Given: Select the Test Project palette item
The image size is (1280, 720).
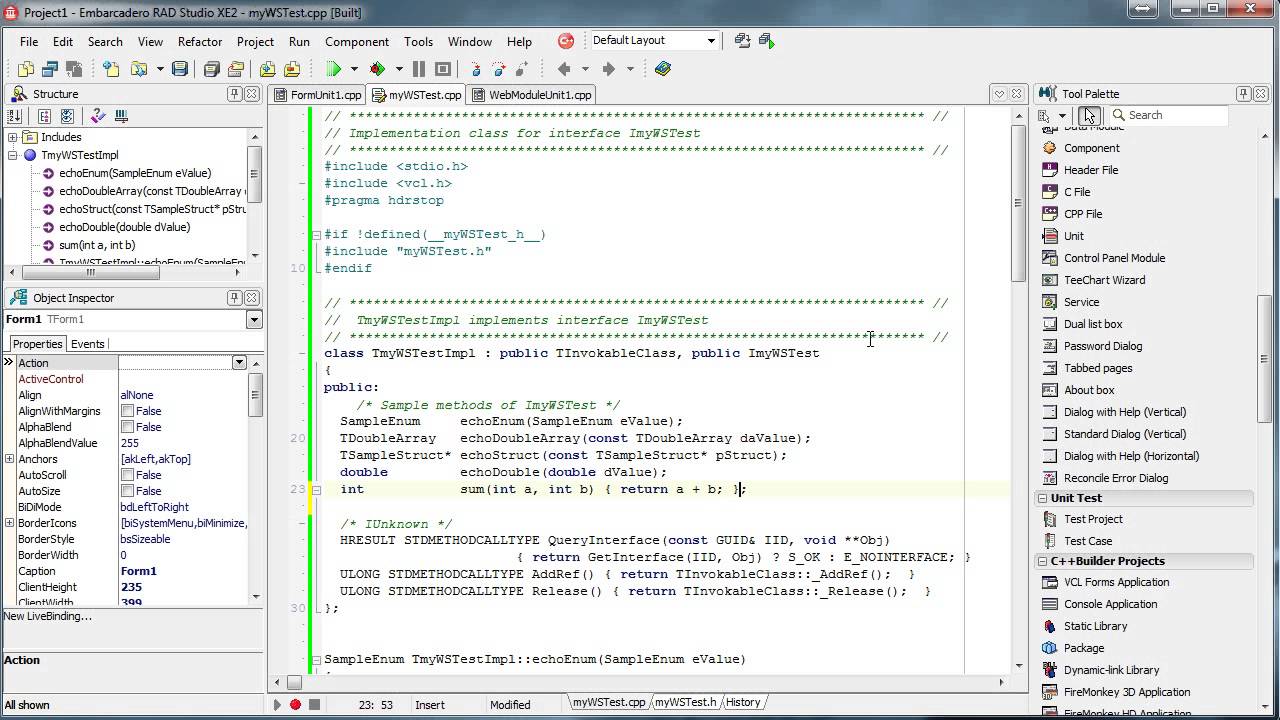Looking at the screenshot, I should click(1093, 519).
